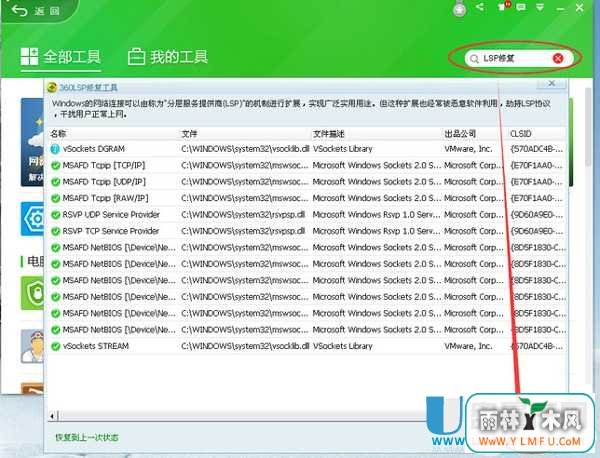
Task: Click VMware, Inc. in vSockets STREAM row
Action: click(468, 346)
